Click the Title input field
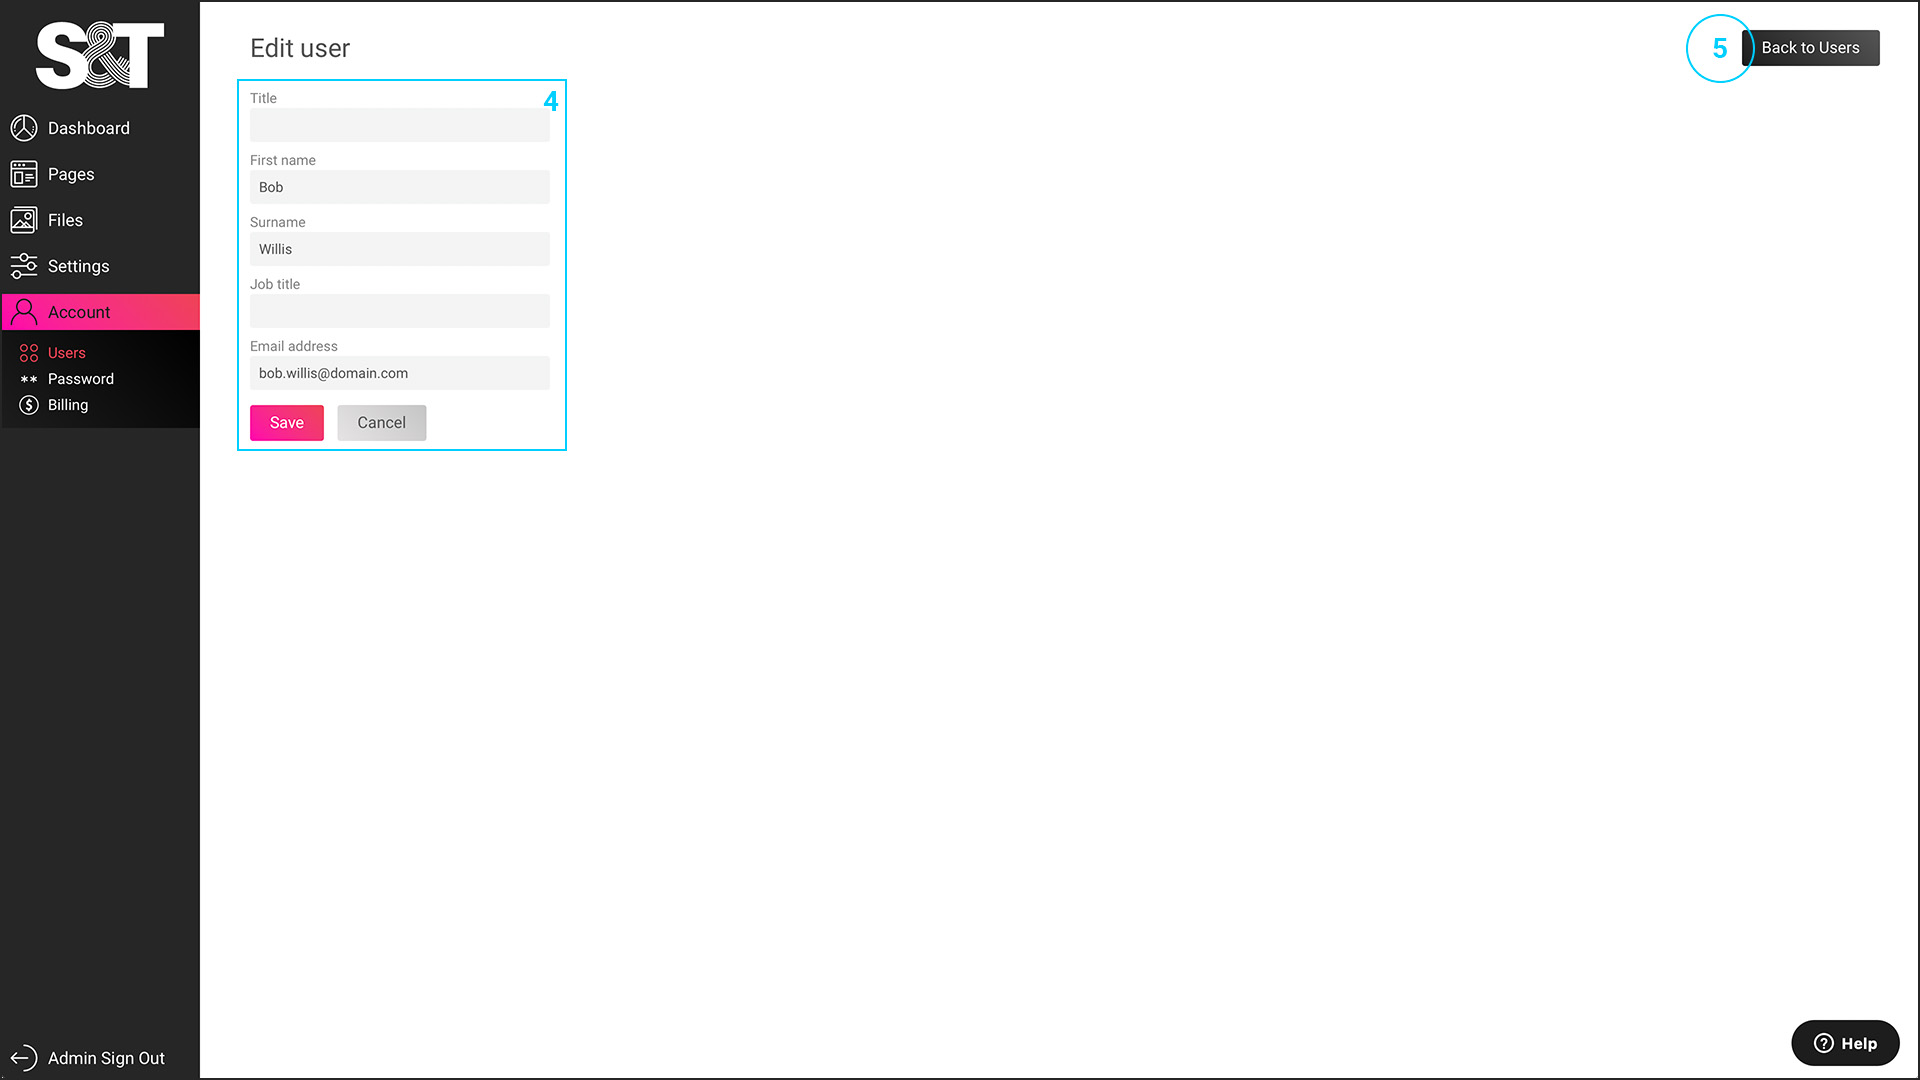This screenshot has height=1080, width=1920. click(400, 124)
